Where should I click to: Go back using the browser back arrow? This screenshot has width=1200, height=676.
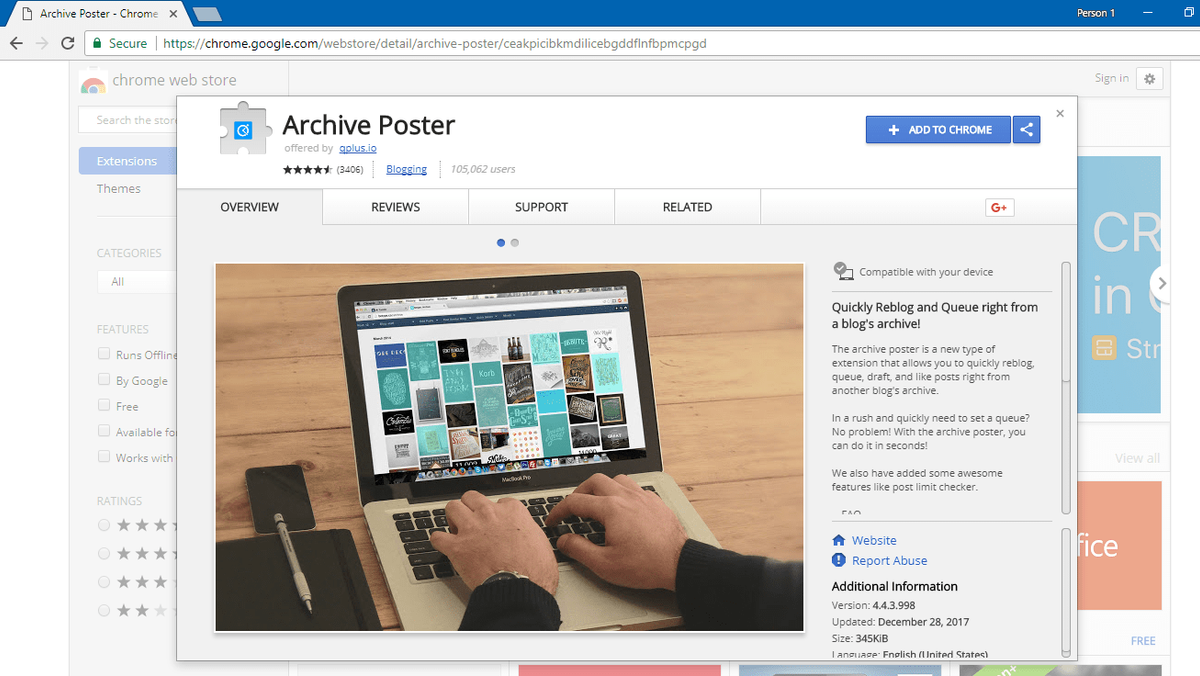click(x=17, y=44)
